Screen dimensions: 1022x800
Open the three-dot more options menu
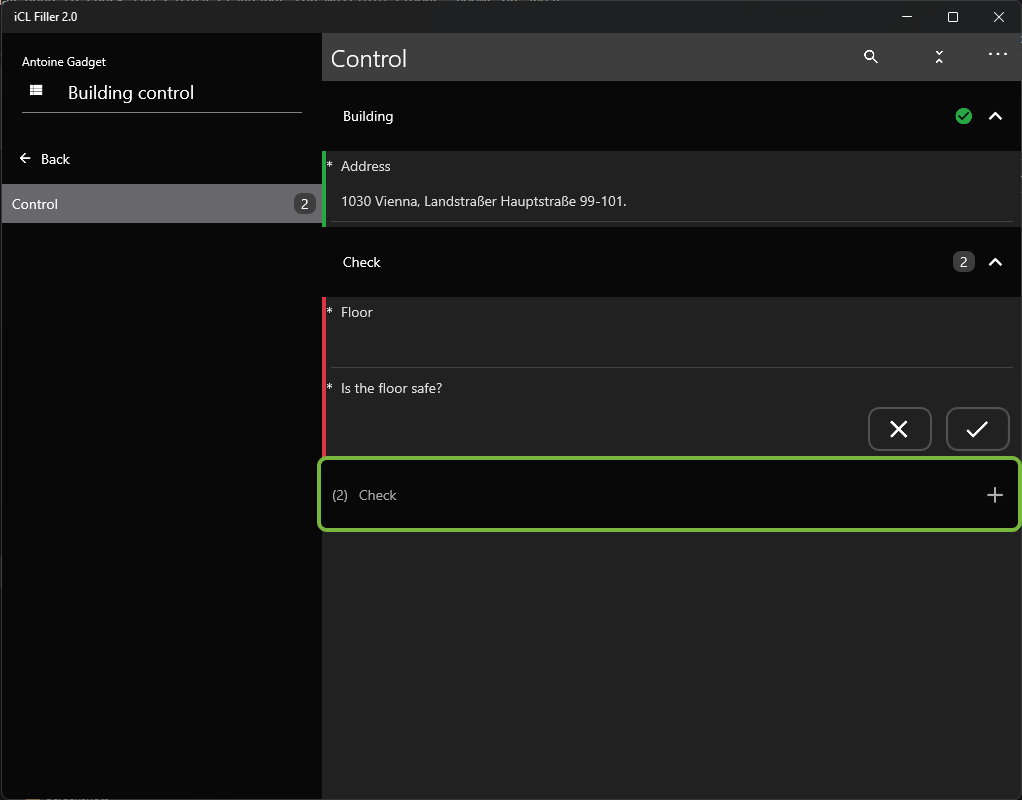click(x=998, y=54)
